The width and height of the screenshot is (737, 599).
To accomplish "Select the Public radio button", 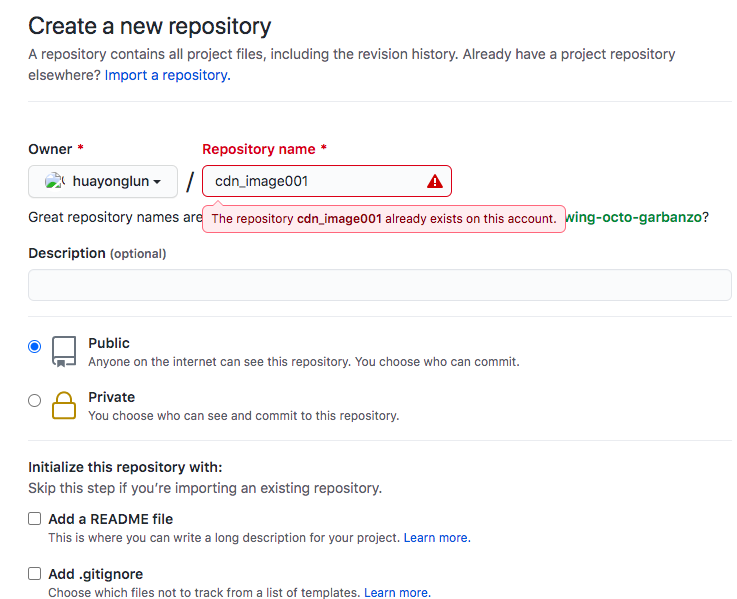I will (x=35, y=346).
